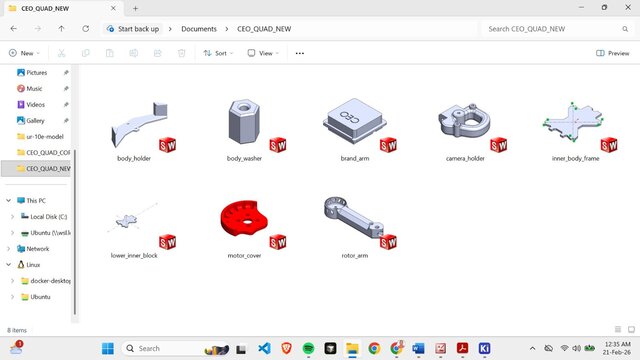Go back to the previous folder
This screenshot has height=360, width=640.
[13, 29]
